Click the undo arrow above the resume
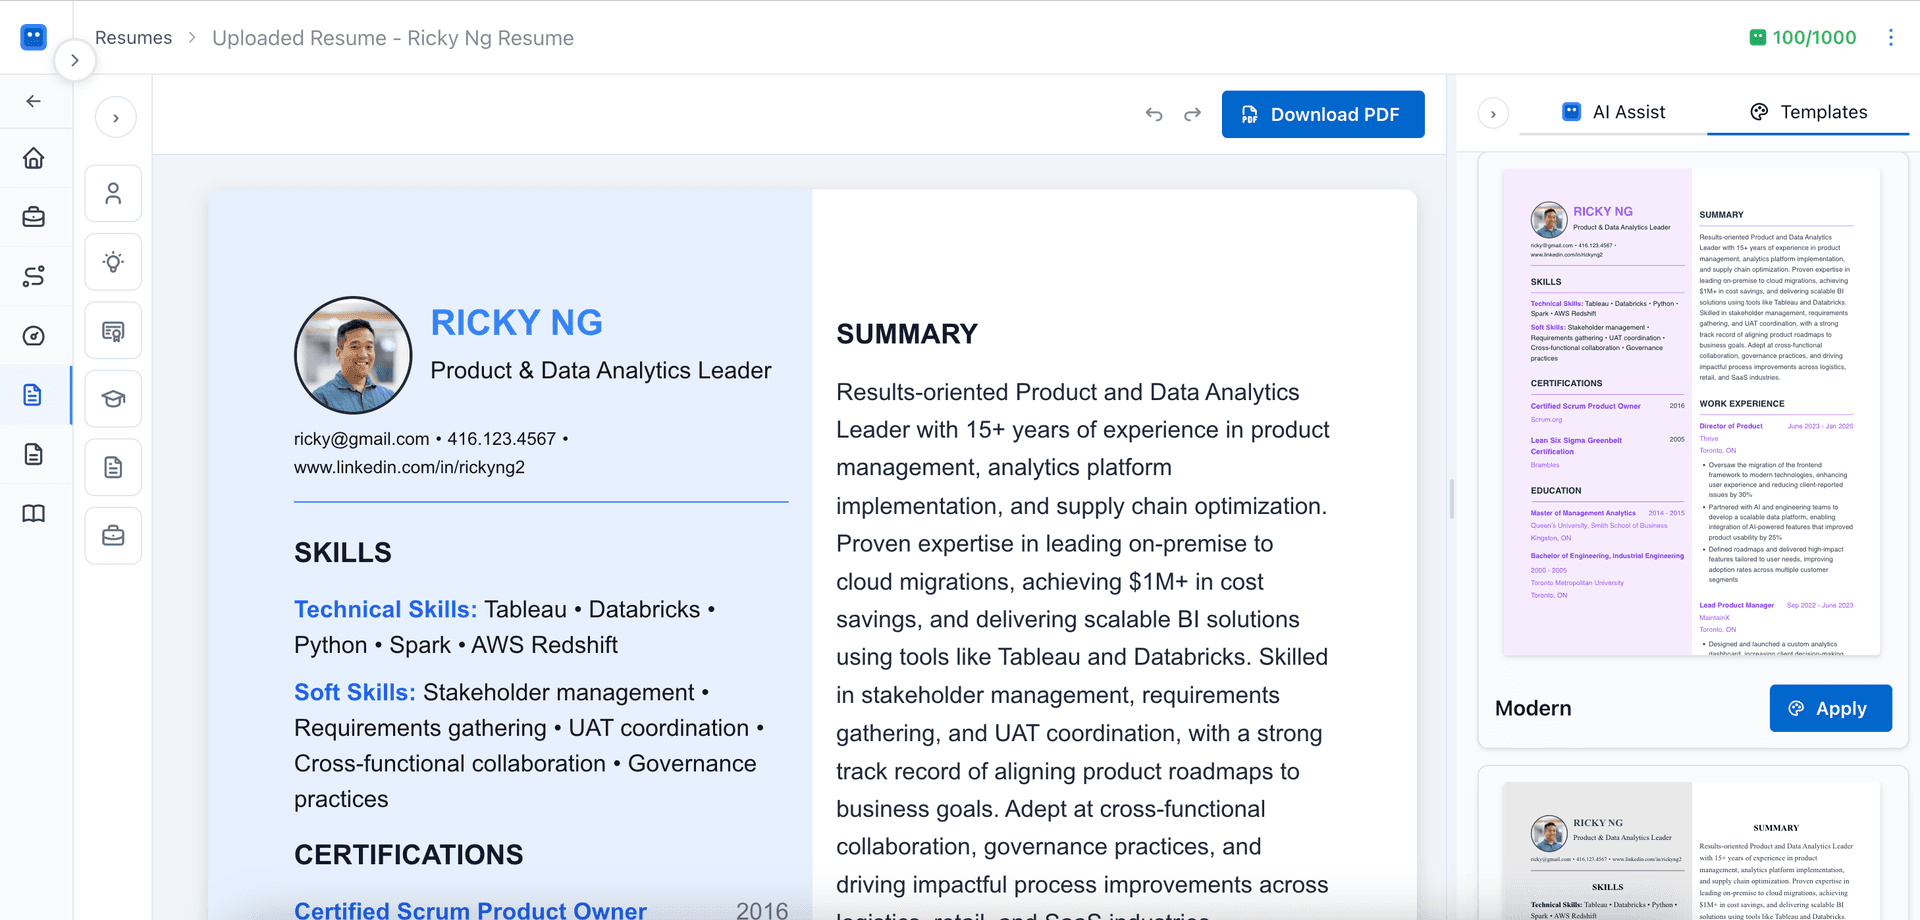This screenshot has height=920, width=1920. (1153, 114)
